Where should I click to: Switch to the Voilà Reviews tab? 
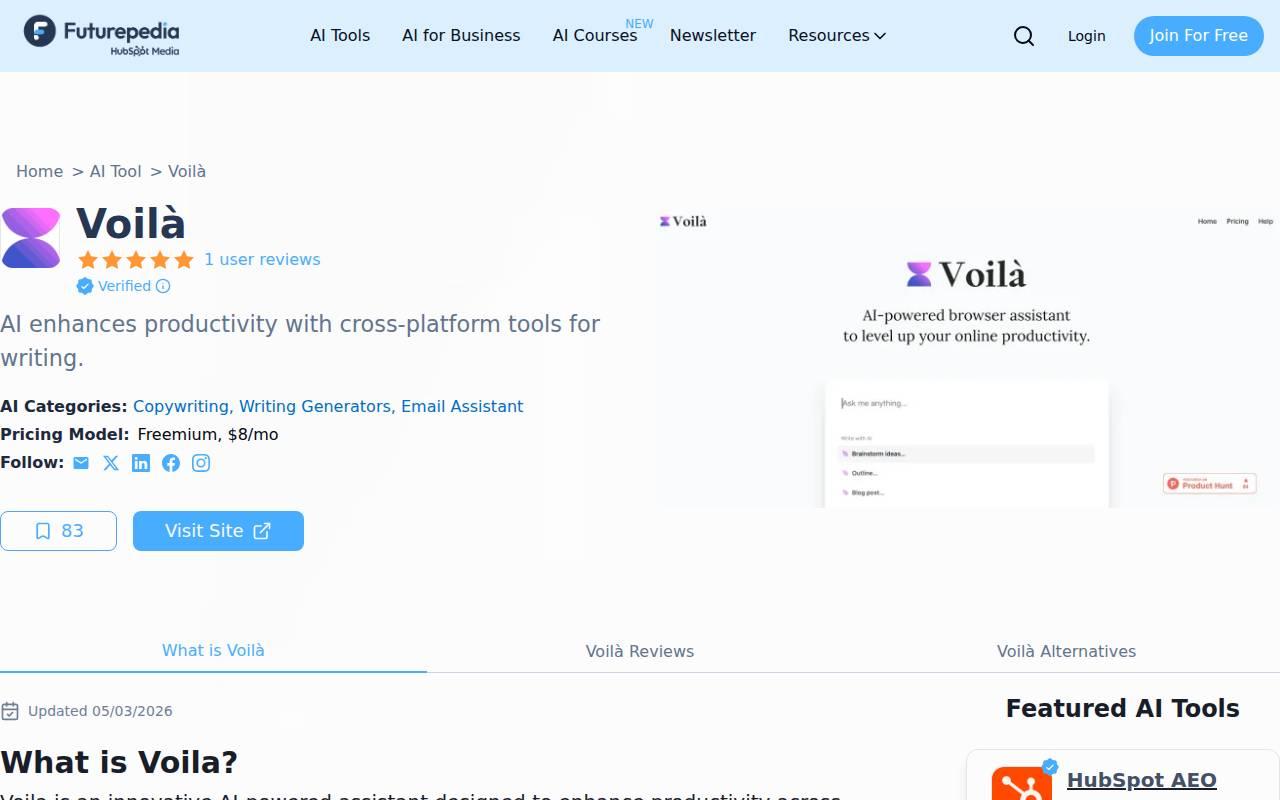coord(640,651)
